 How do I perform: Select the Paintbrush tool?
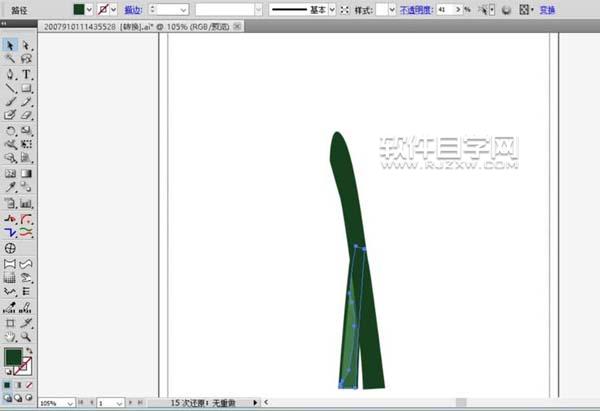click(x=10, y=101)
